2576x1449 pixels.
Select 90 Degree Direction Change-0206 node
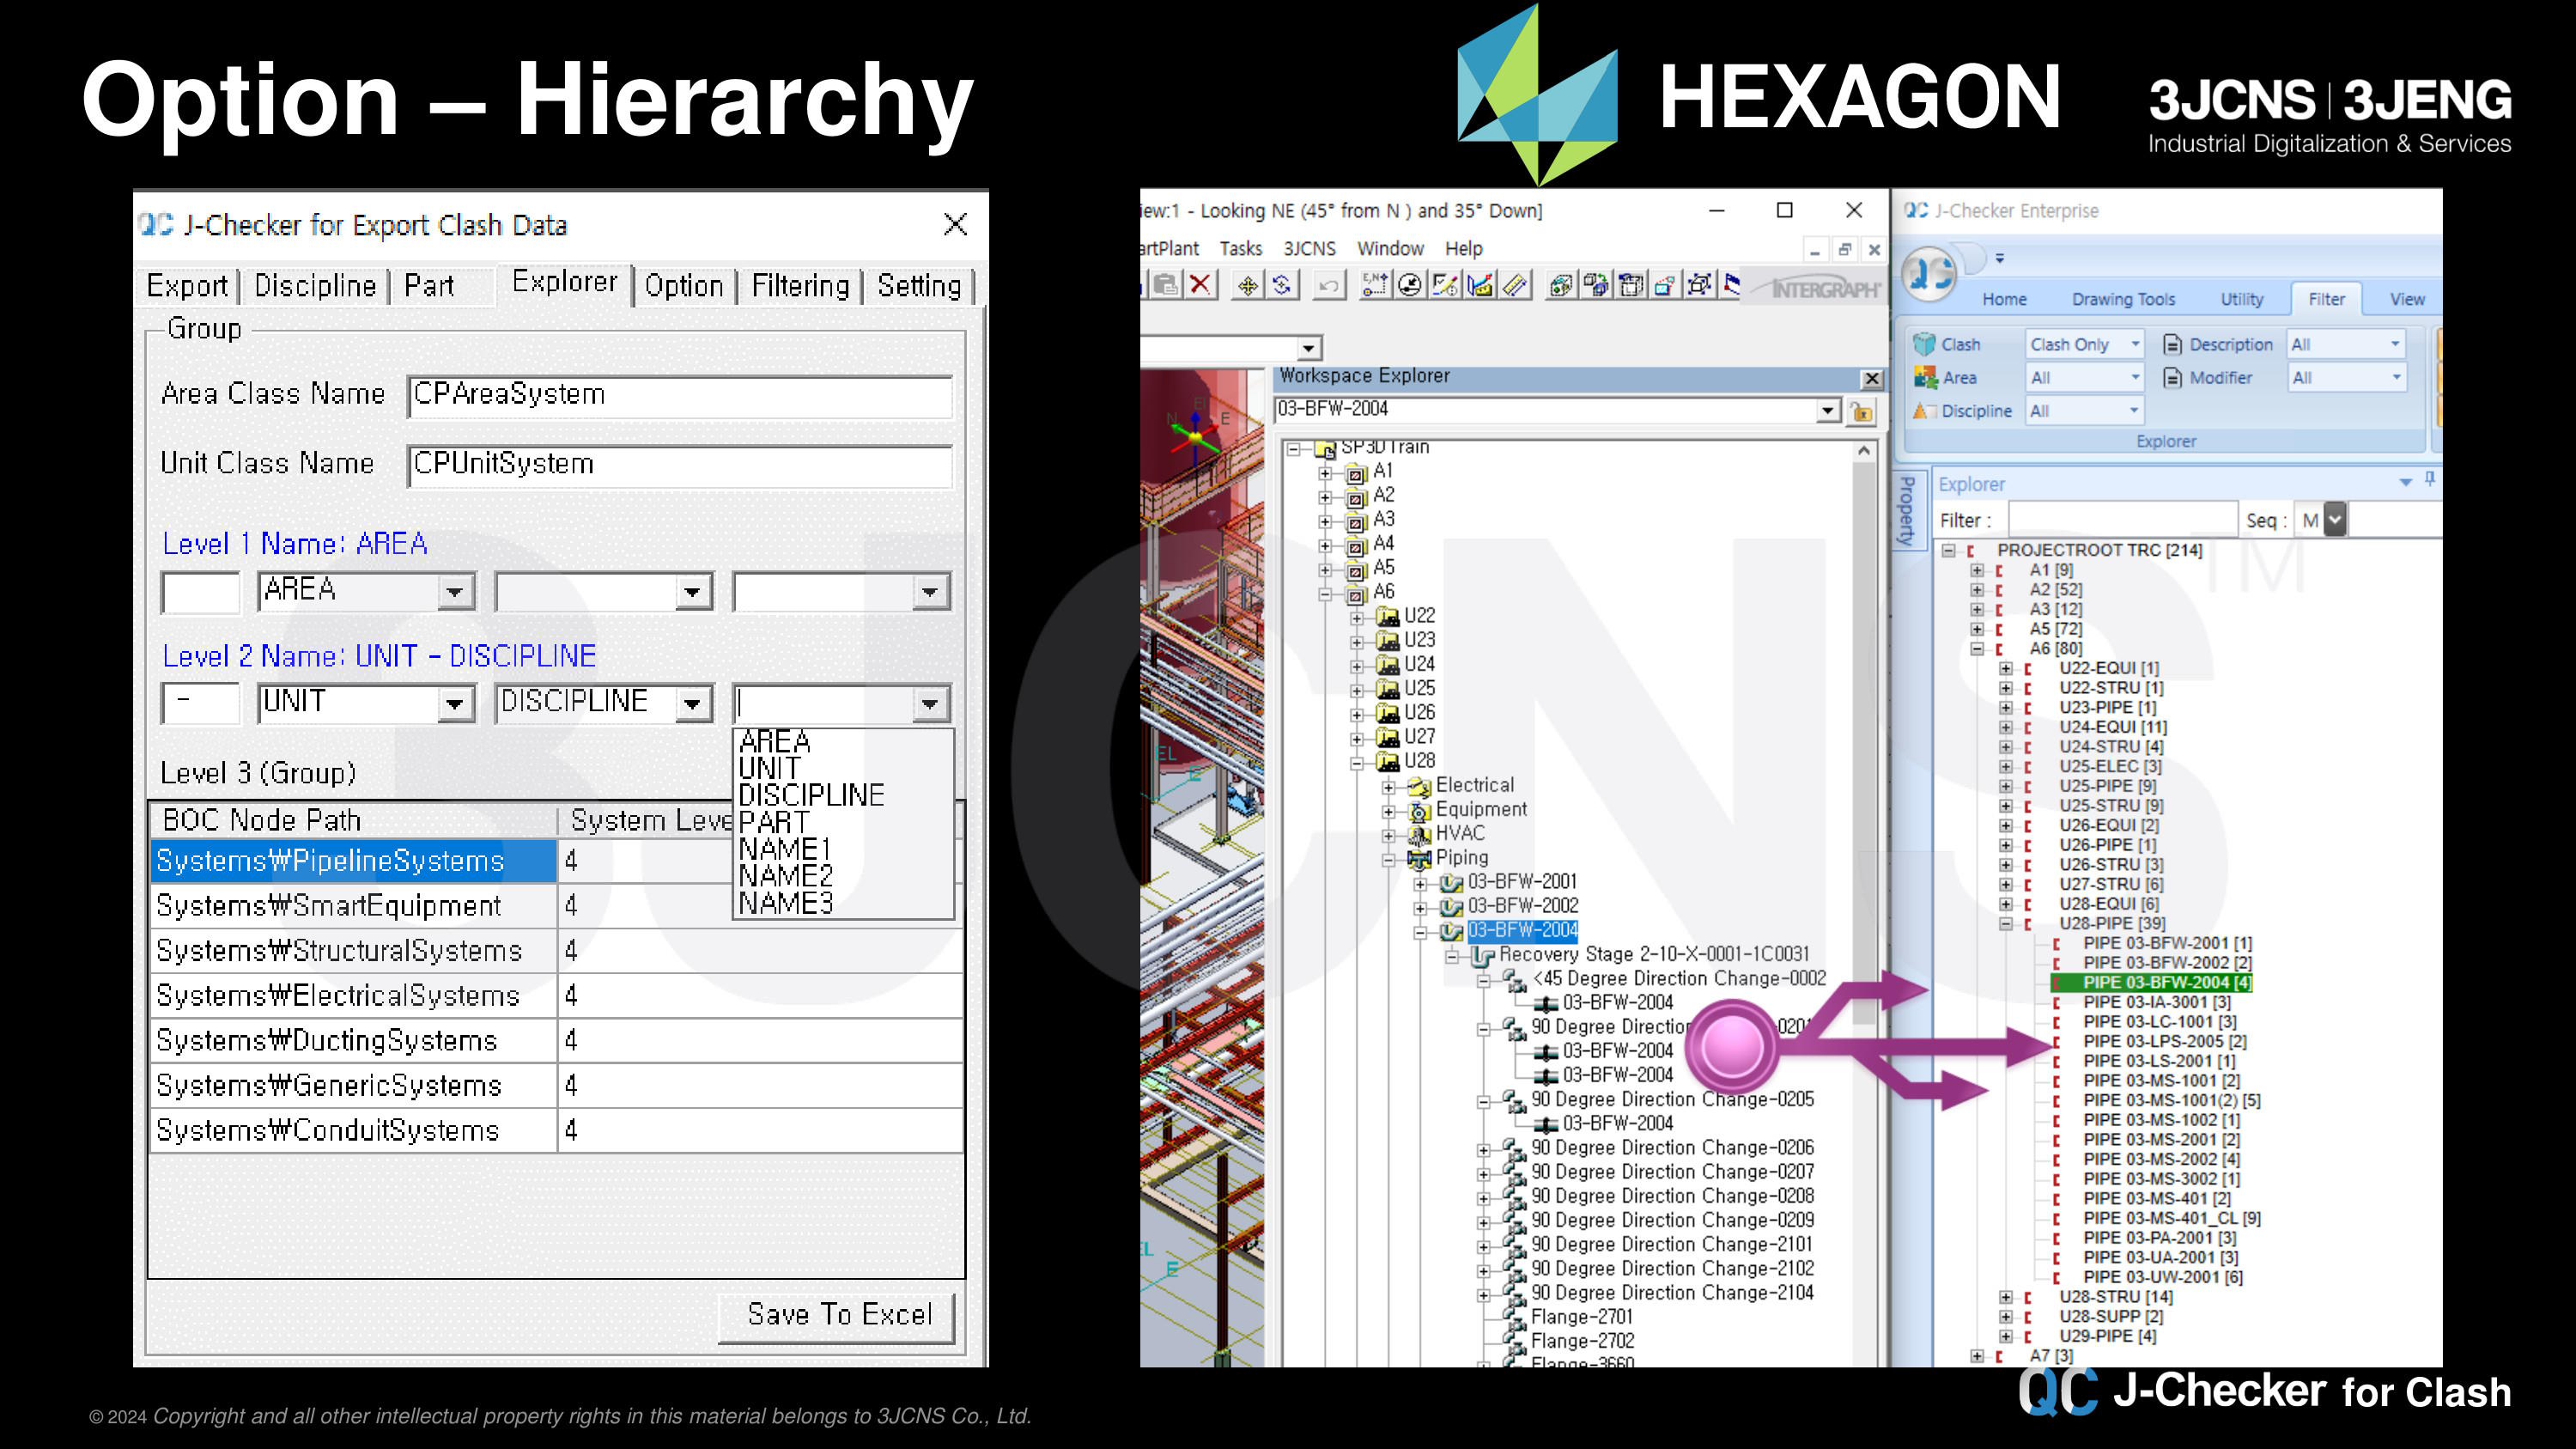(1672, 1148)
